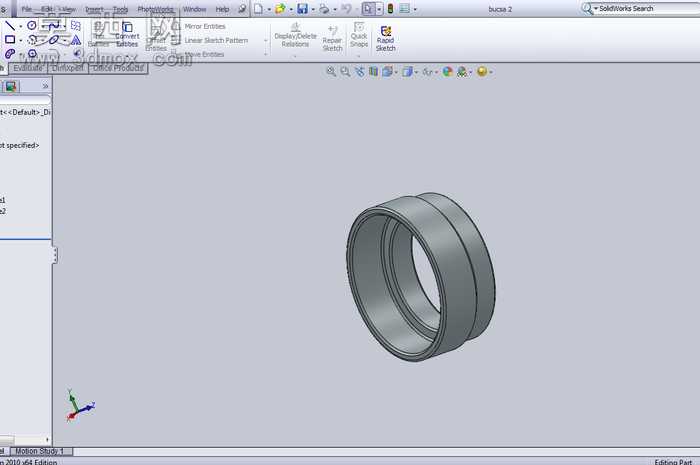Expand the left panel with double chevron
The height and width of the screenshot is (465, 700).
coord(45,86)
